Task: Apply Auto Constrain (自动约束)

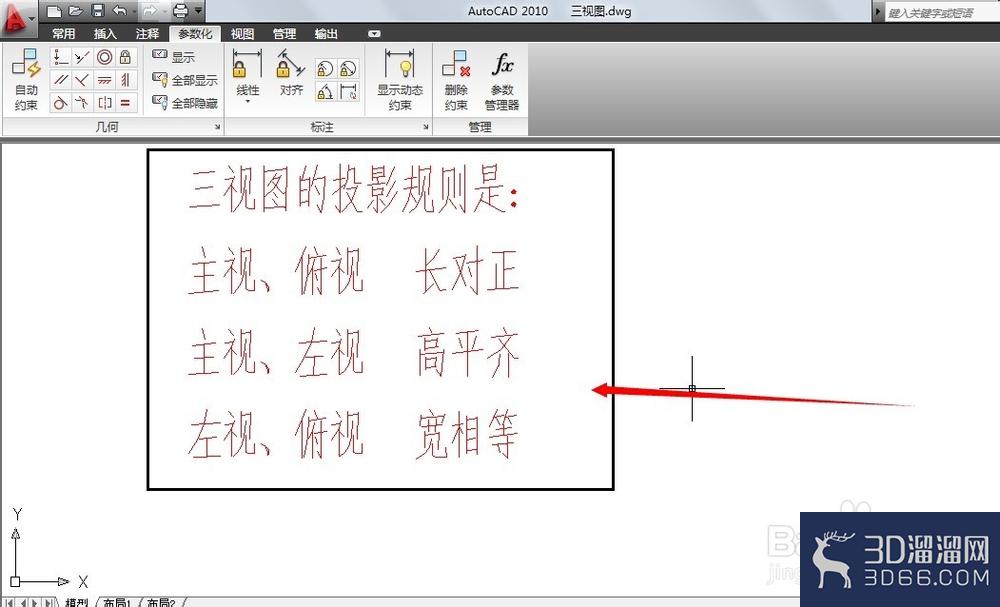Action: click(x=27, y=80)
